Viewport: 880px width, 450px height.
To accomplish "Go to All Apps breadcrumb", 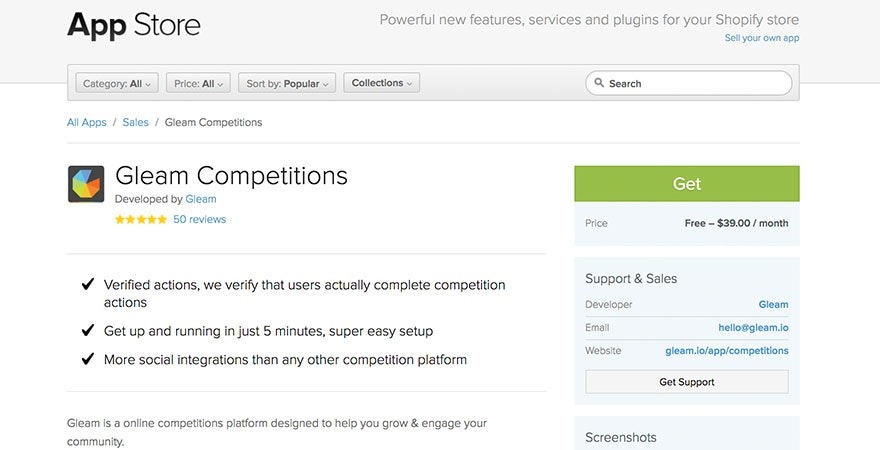I will point(87,123).
